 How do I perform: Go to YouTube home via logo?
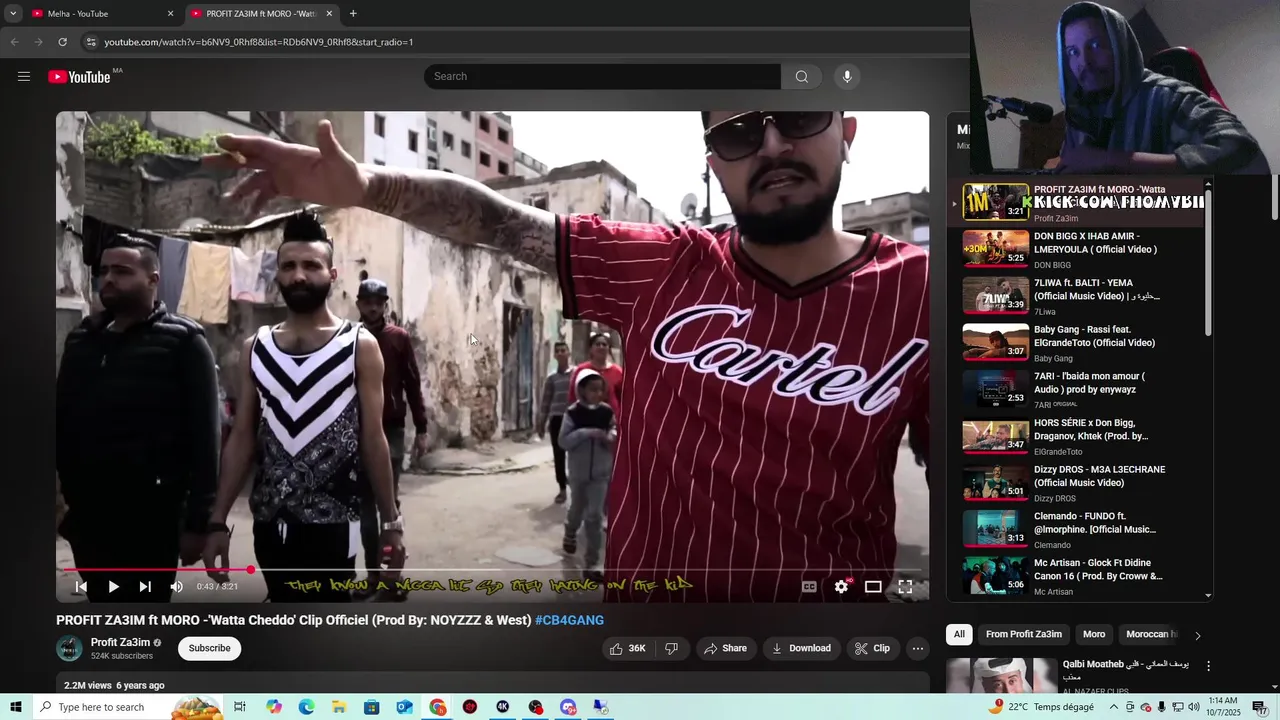click(79, 77)
